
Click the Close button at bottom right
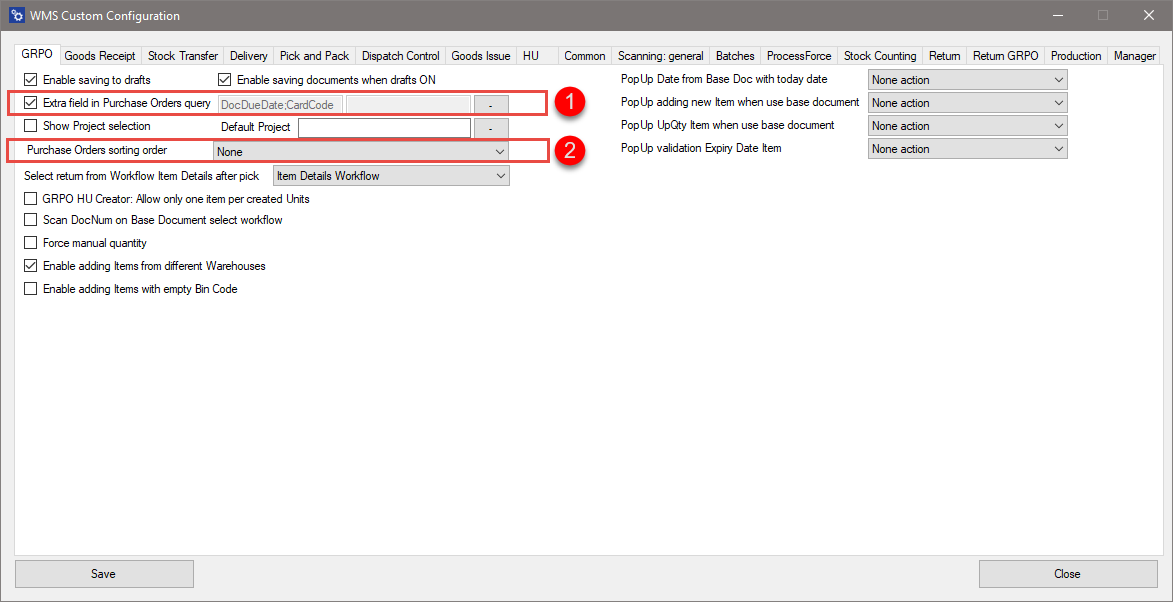tap(1067, 574)
